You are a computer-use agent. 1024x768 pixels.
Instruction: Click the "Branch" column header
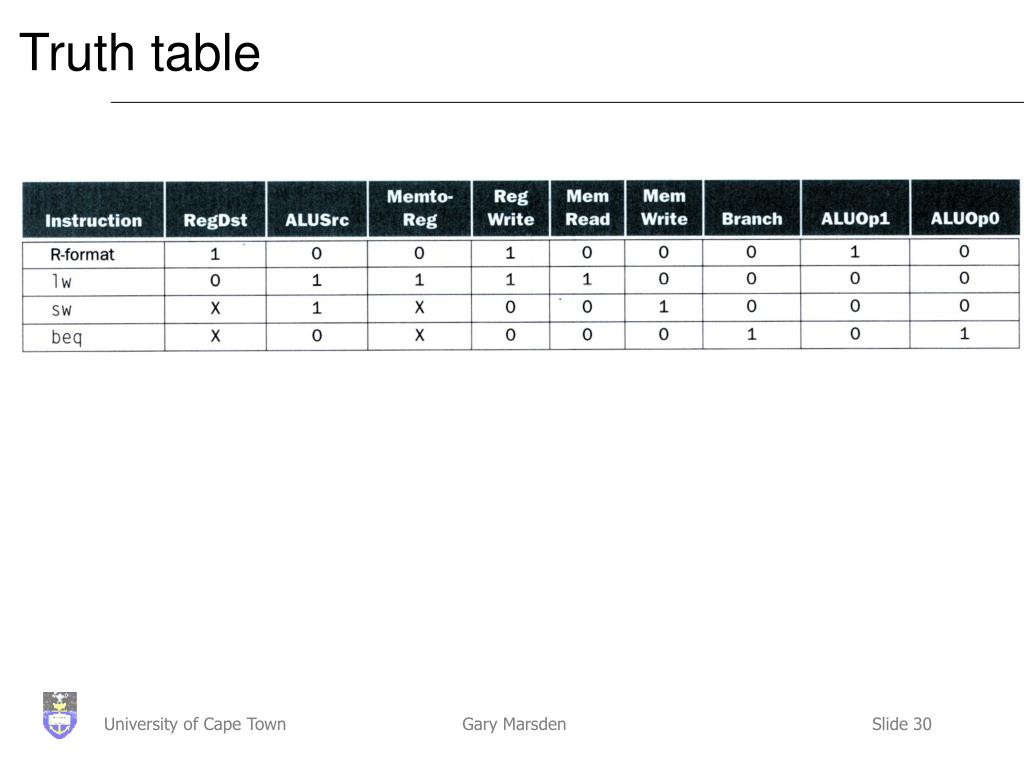(751, 219)
